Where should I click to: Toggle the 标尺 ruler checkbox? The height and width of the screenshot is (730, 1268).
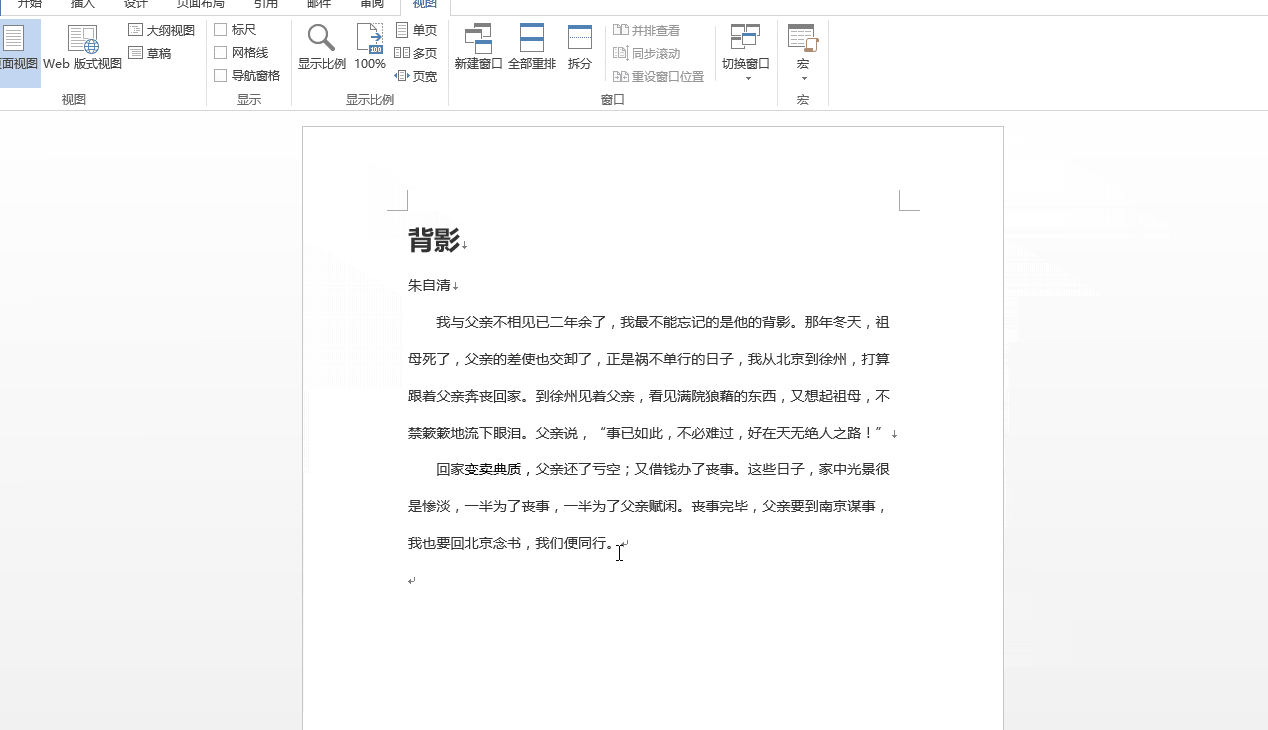(x=221, y=30)
